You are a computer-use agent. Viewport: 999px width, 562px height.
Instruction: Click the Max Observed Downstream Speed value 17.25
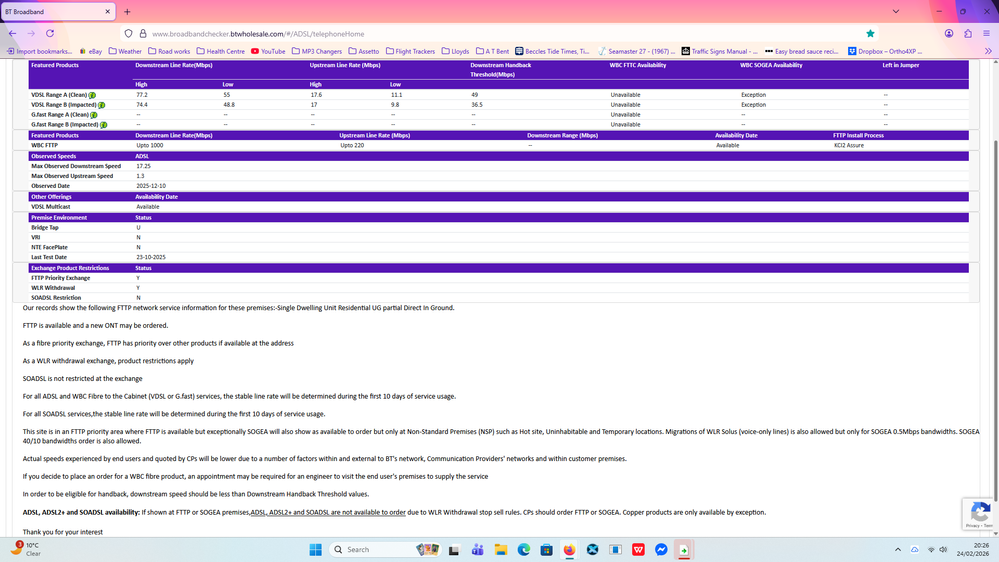coord(143,166)
